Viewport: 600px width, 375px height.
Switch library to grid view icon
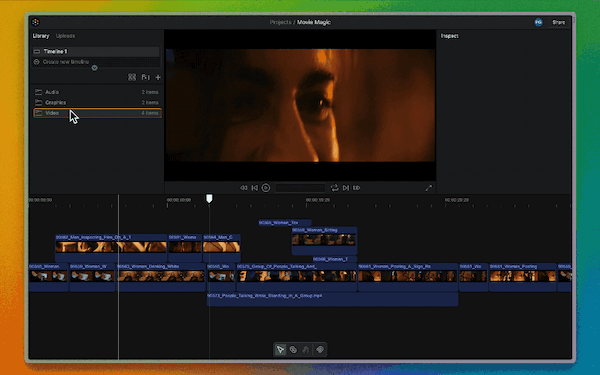[x=132, y=77]
